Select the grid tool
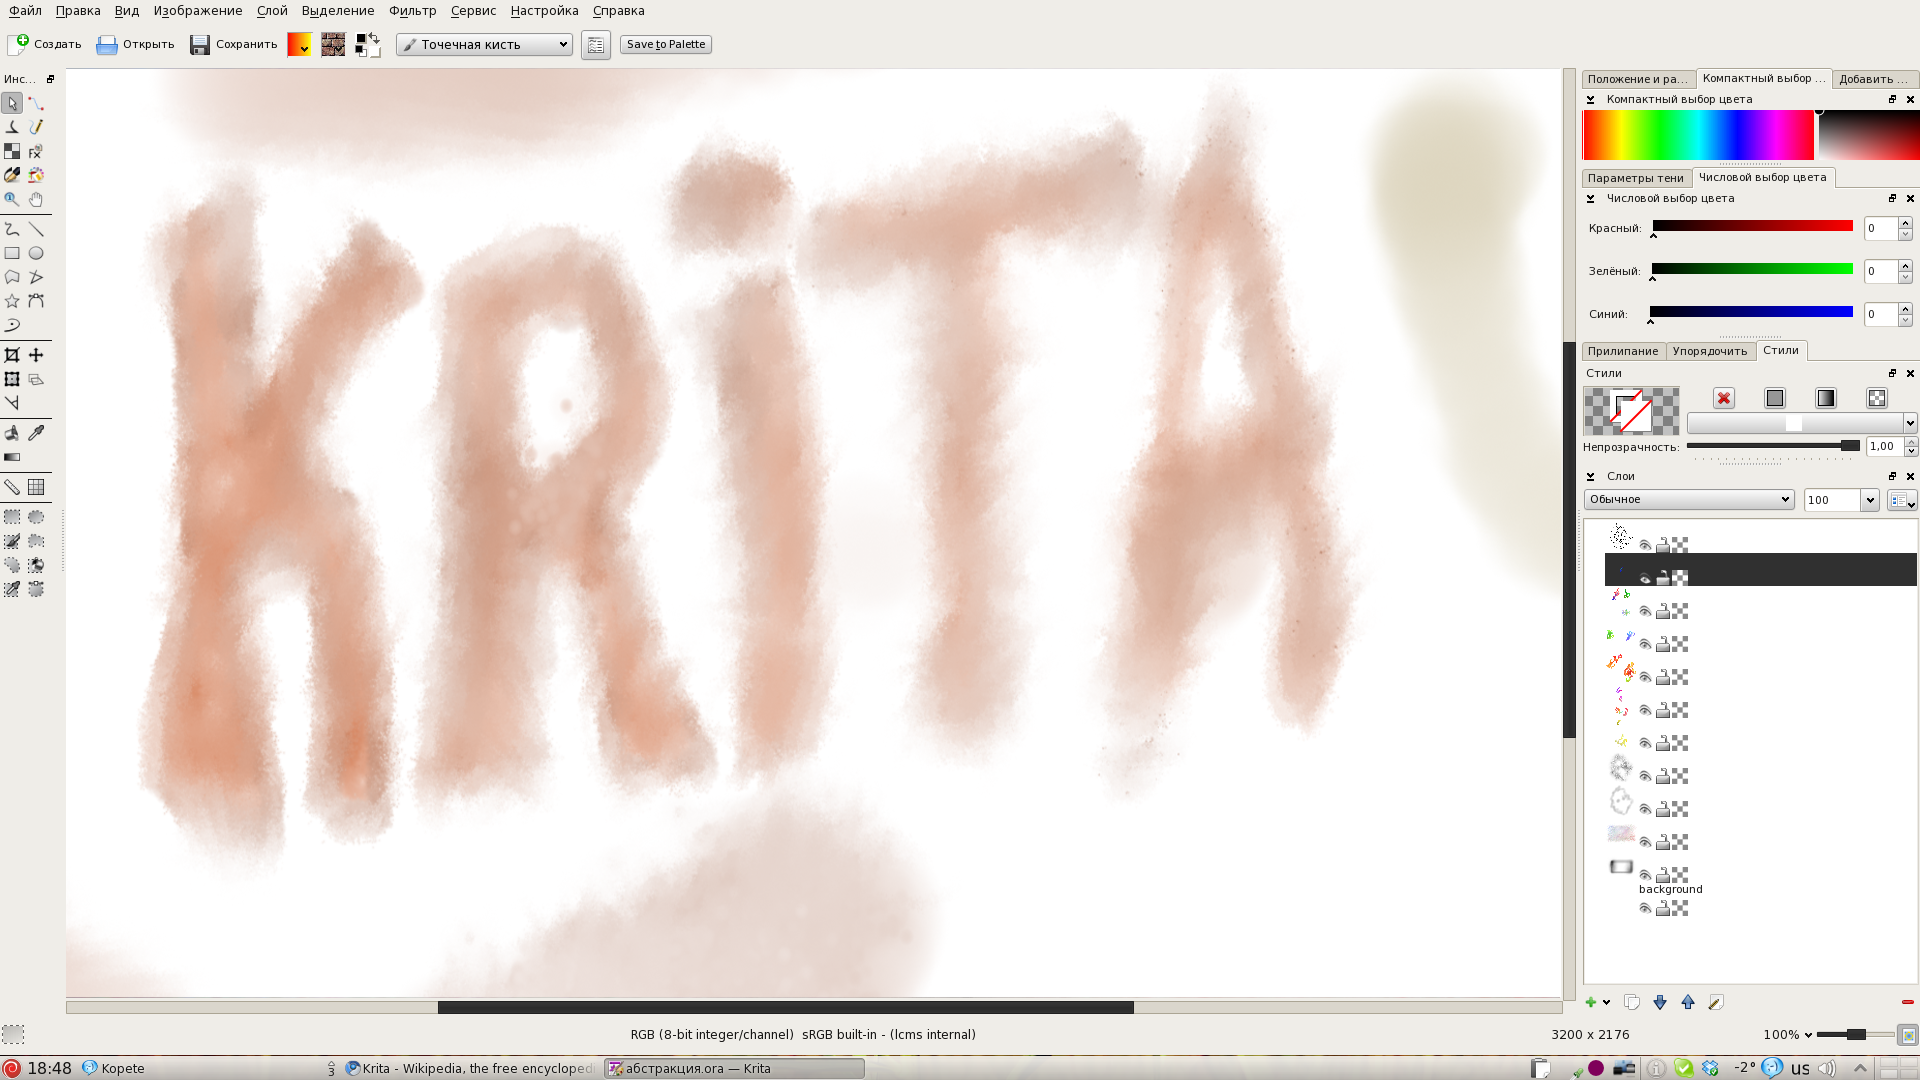This screenshot has width=1920, height=1080. [x=36, y=487]
